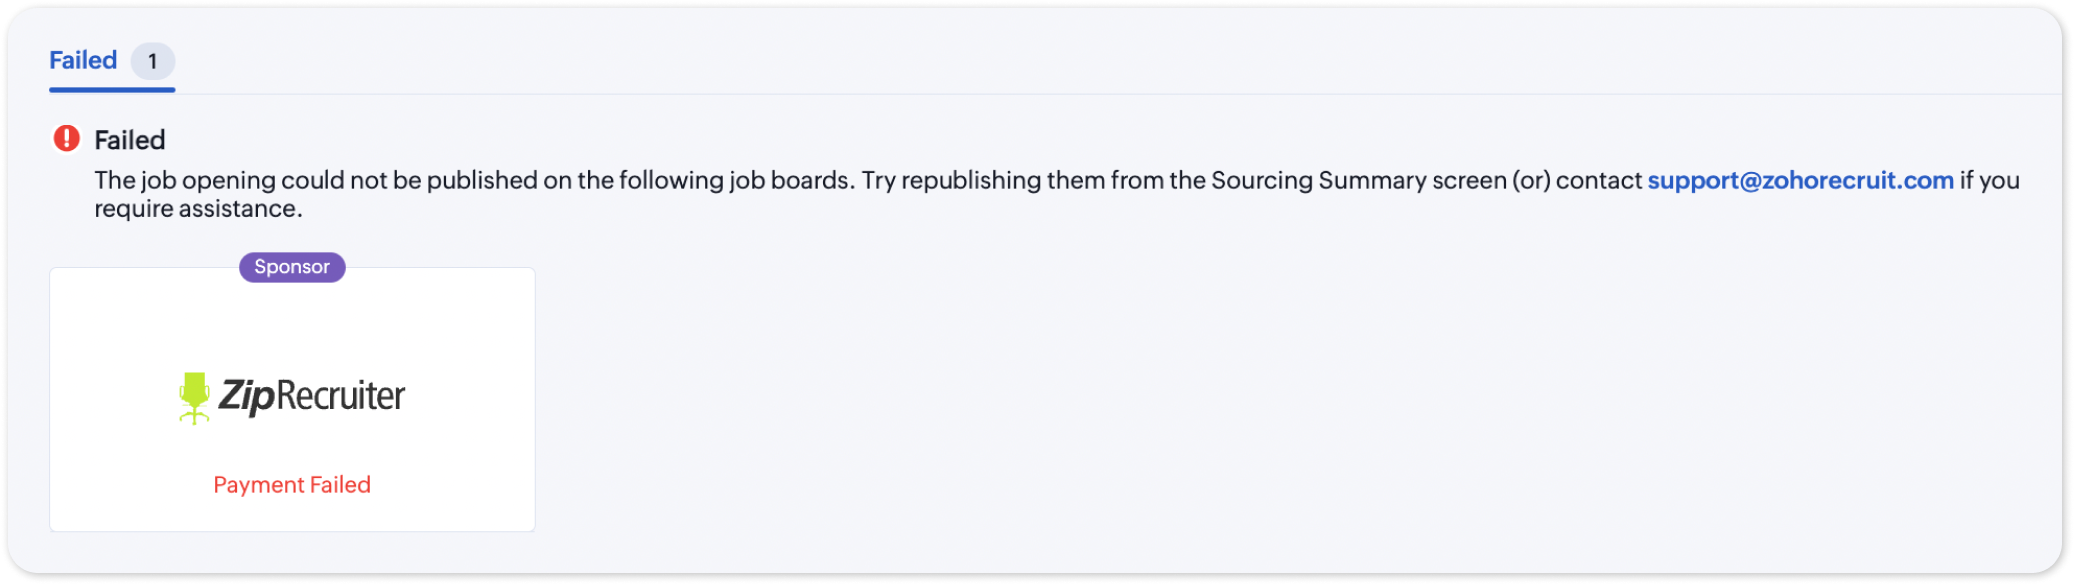Screen dimensions: 2074x585
Task: Click the Payment Failed status text
Action: point(292,485)
